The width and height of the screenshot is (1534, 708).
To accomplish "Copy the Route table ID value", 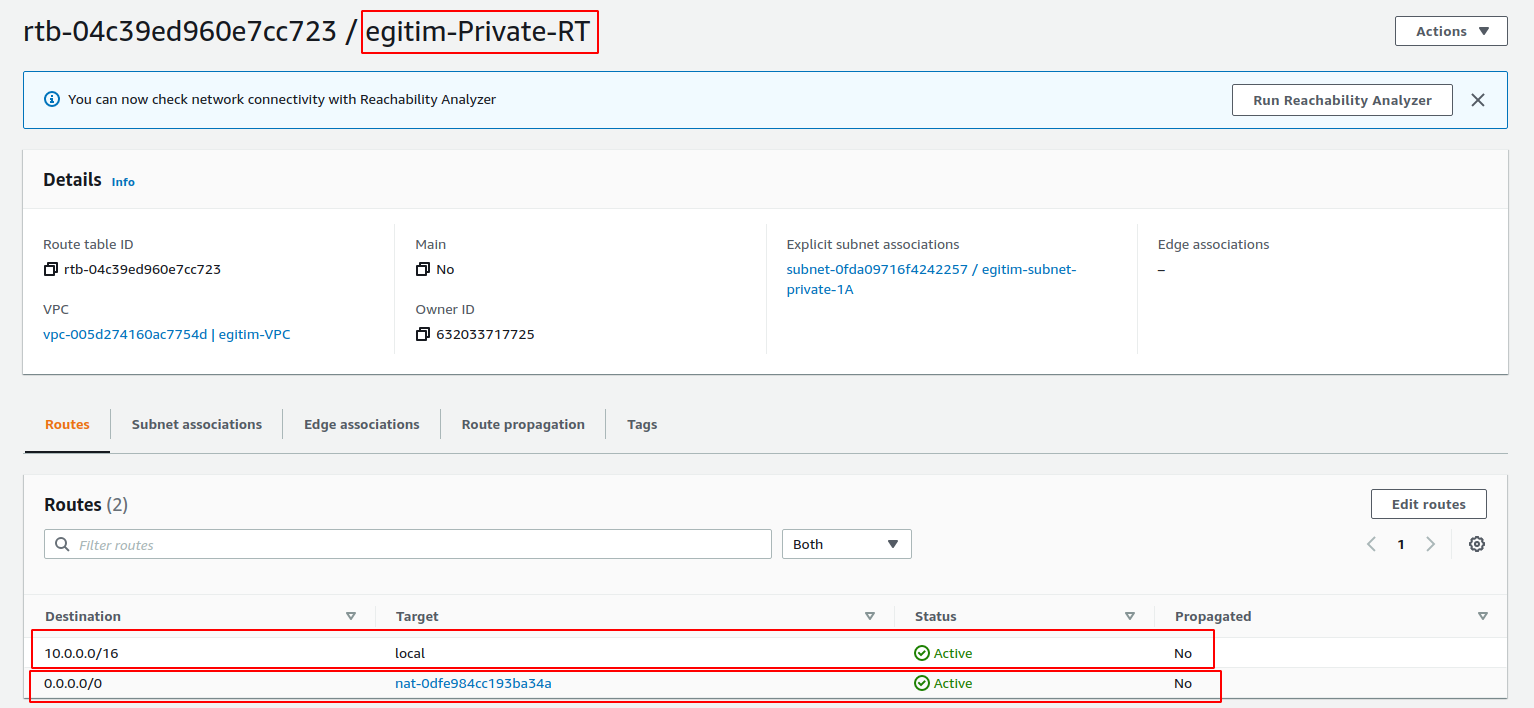I will (x=51, y=269).
